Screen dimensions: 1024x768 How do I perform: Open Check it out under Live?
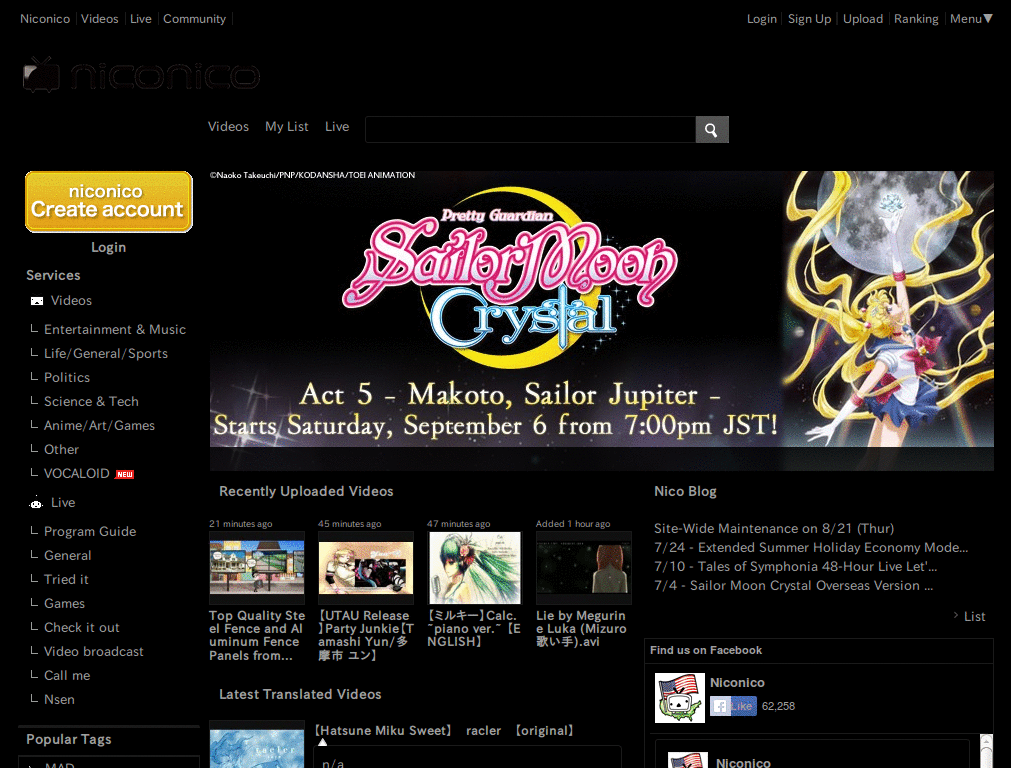click(x=82, y=628)
